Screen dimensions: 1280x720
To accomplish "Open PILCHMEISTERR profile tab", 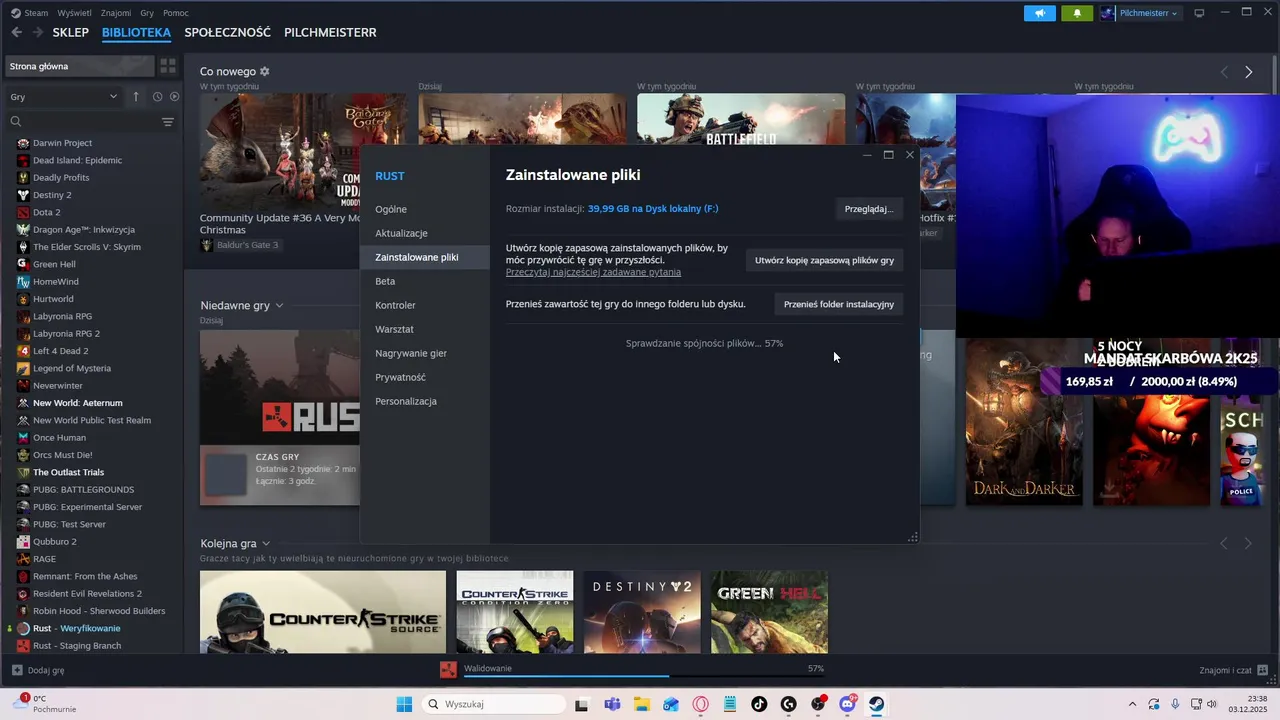I will (330, 32).
